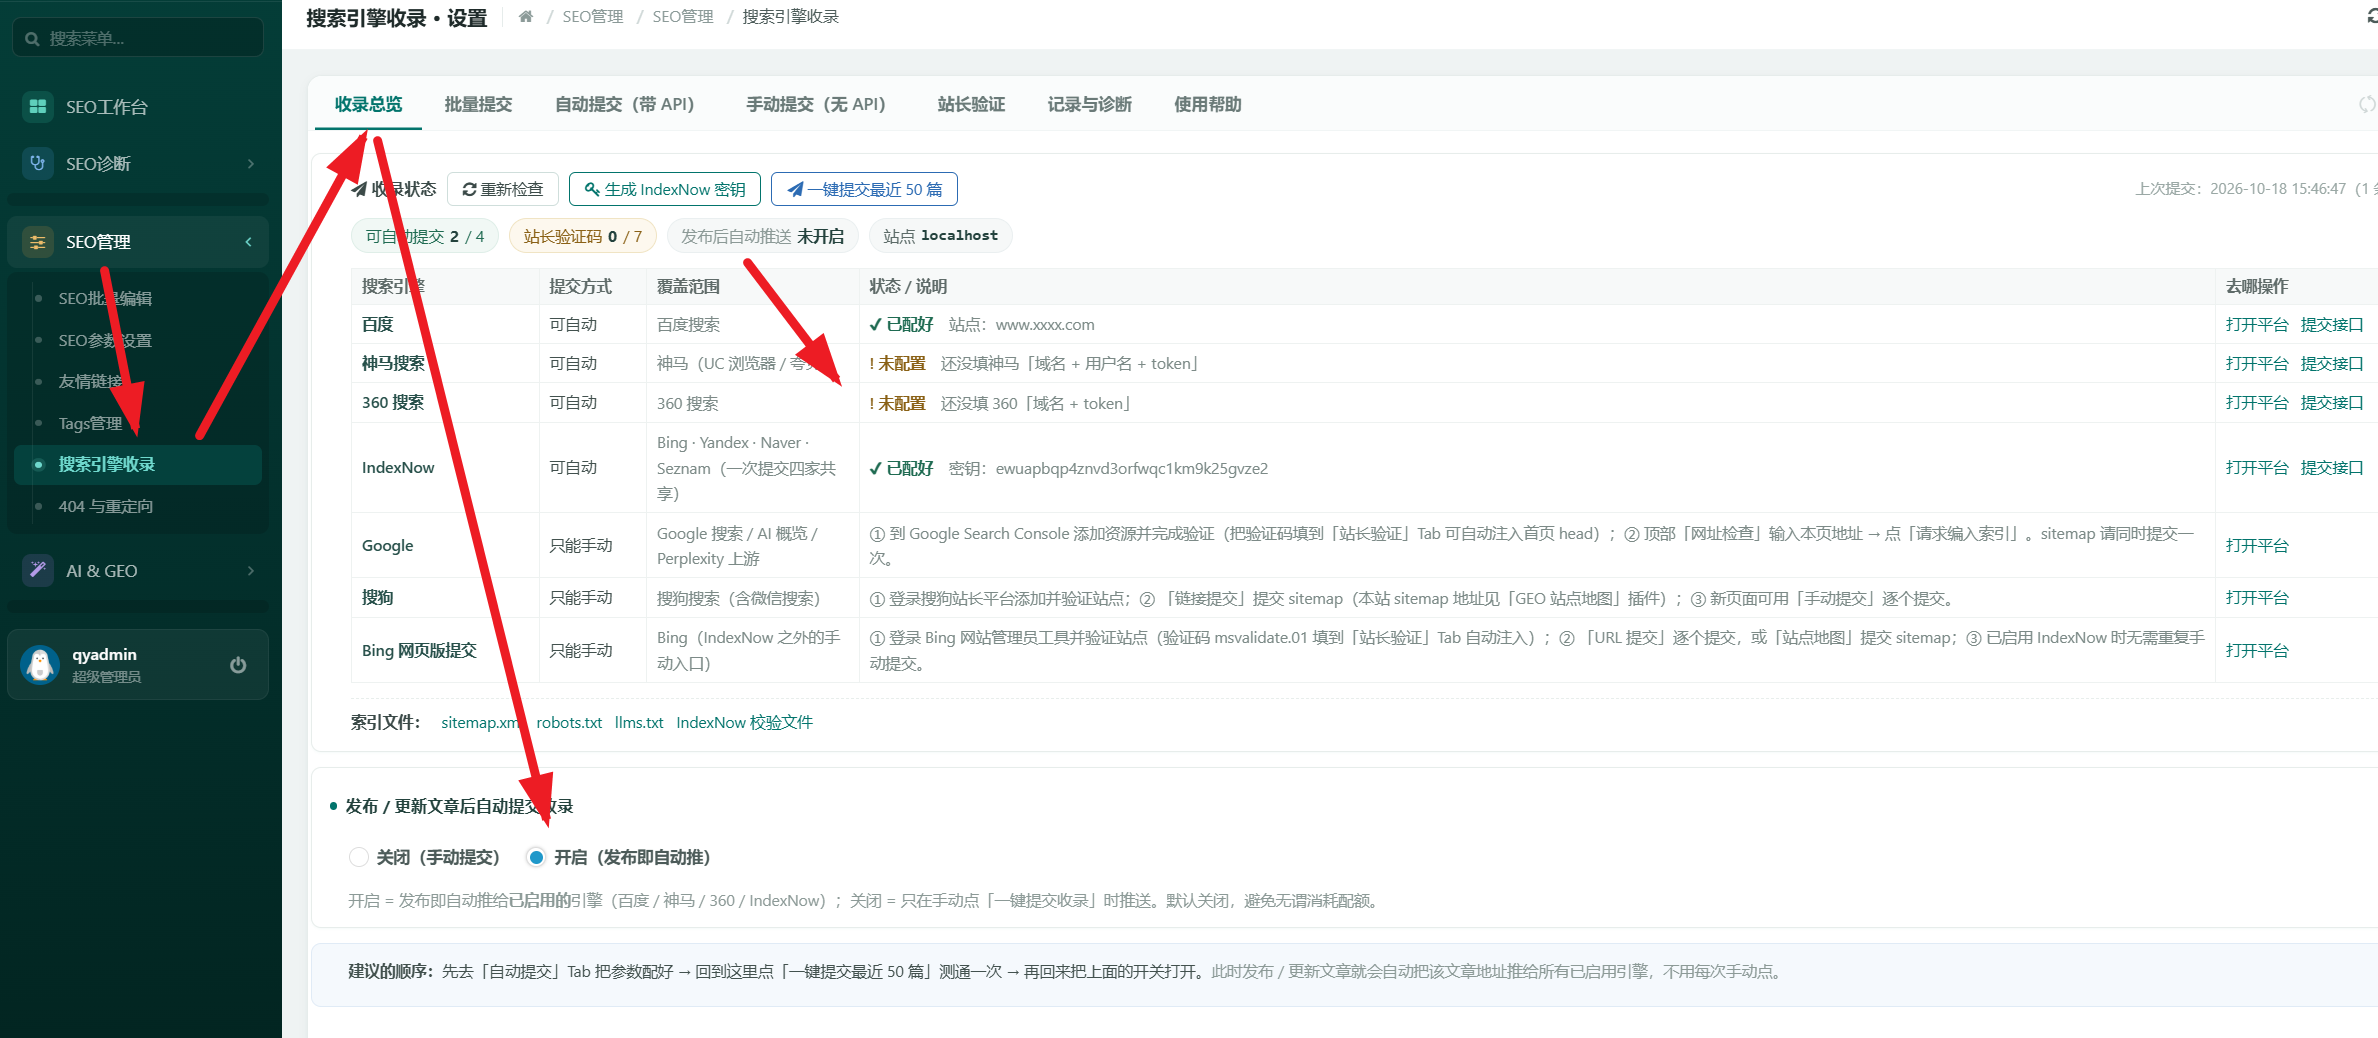Click the AI & GEO wand icon

38,570
